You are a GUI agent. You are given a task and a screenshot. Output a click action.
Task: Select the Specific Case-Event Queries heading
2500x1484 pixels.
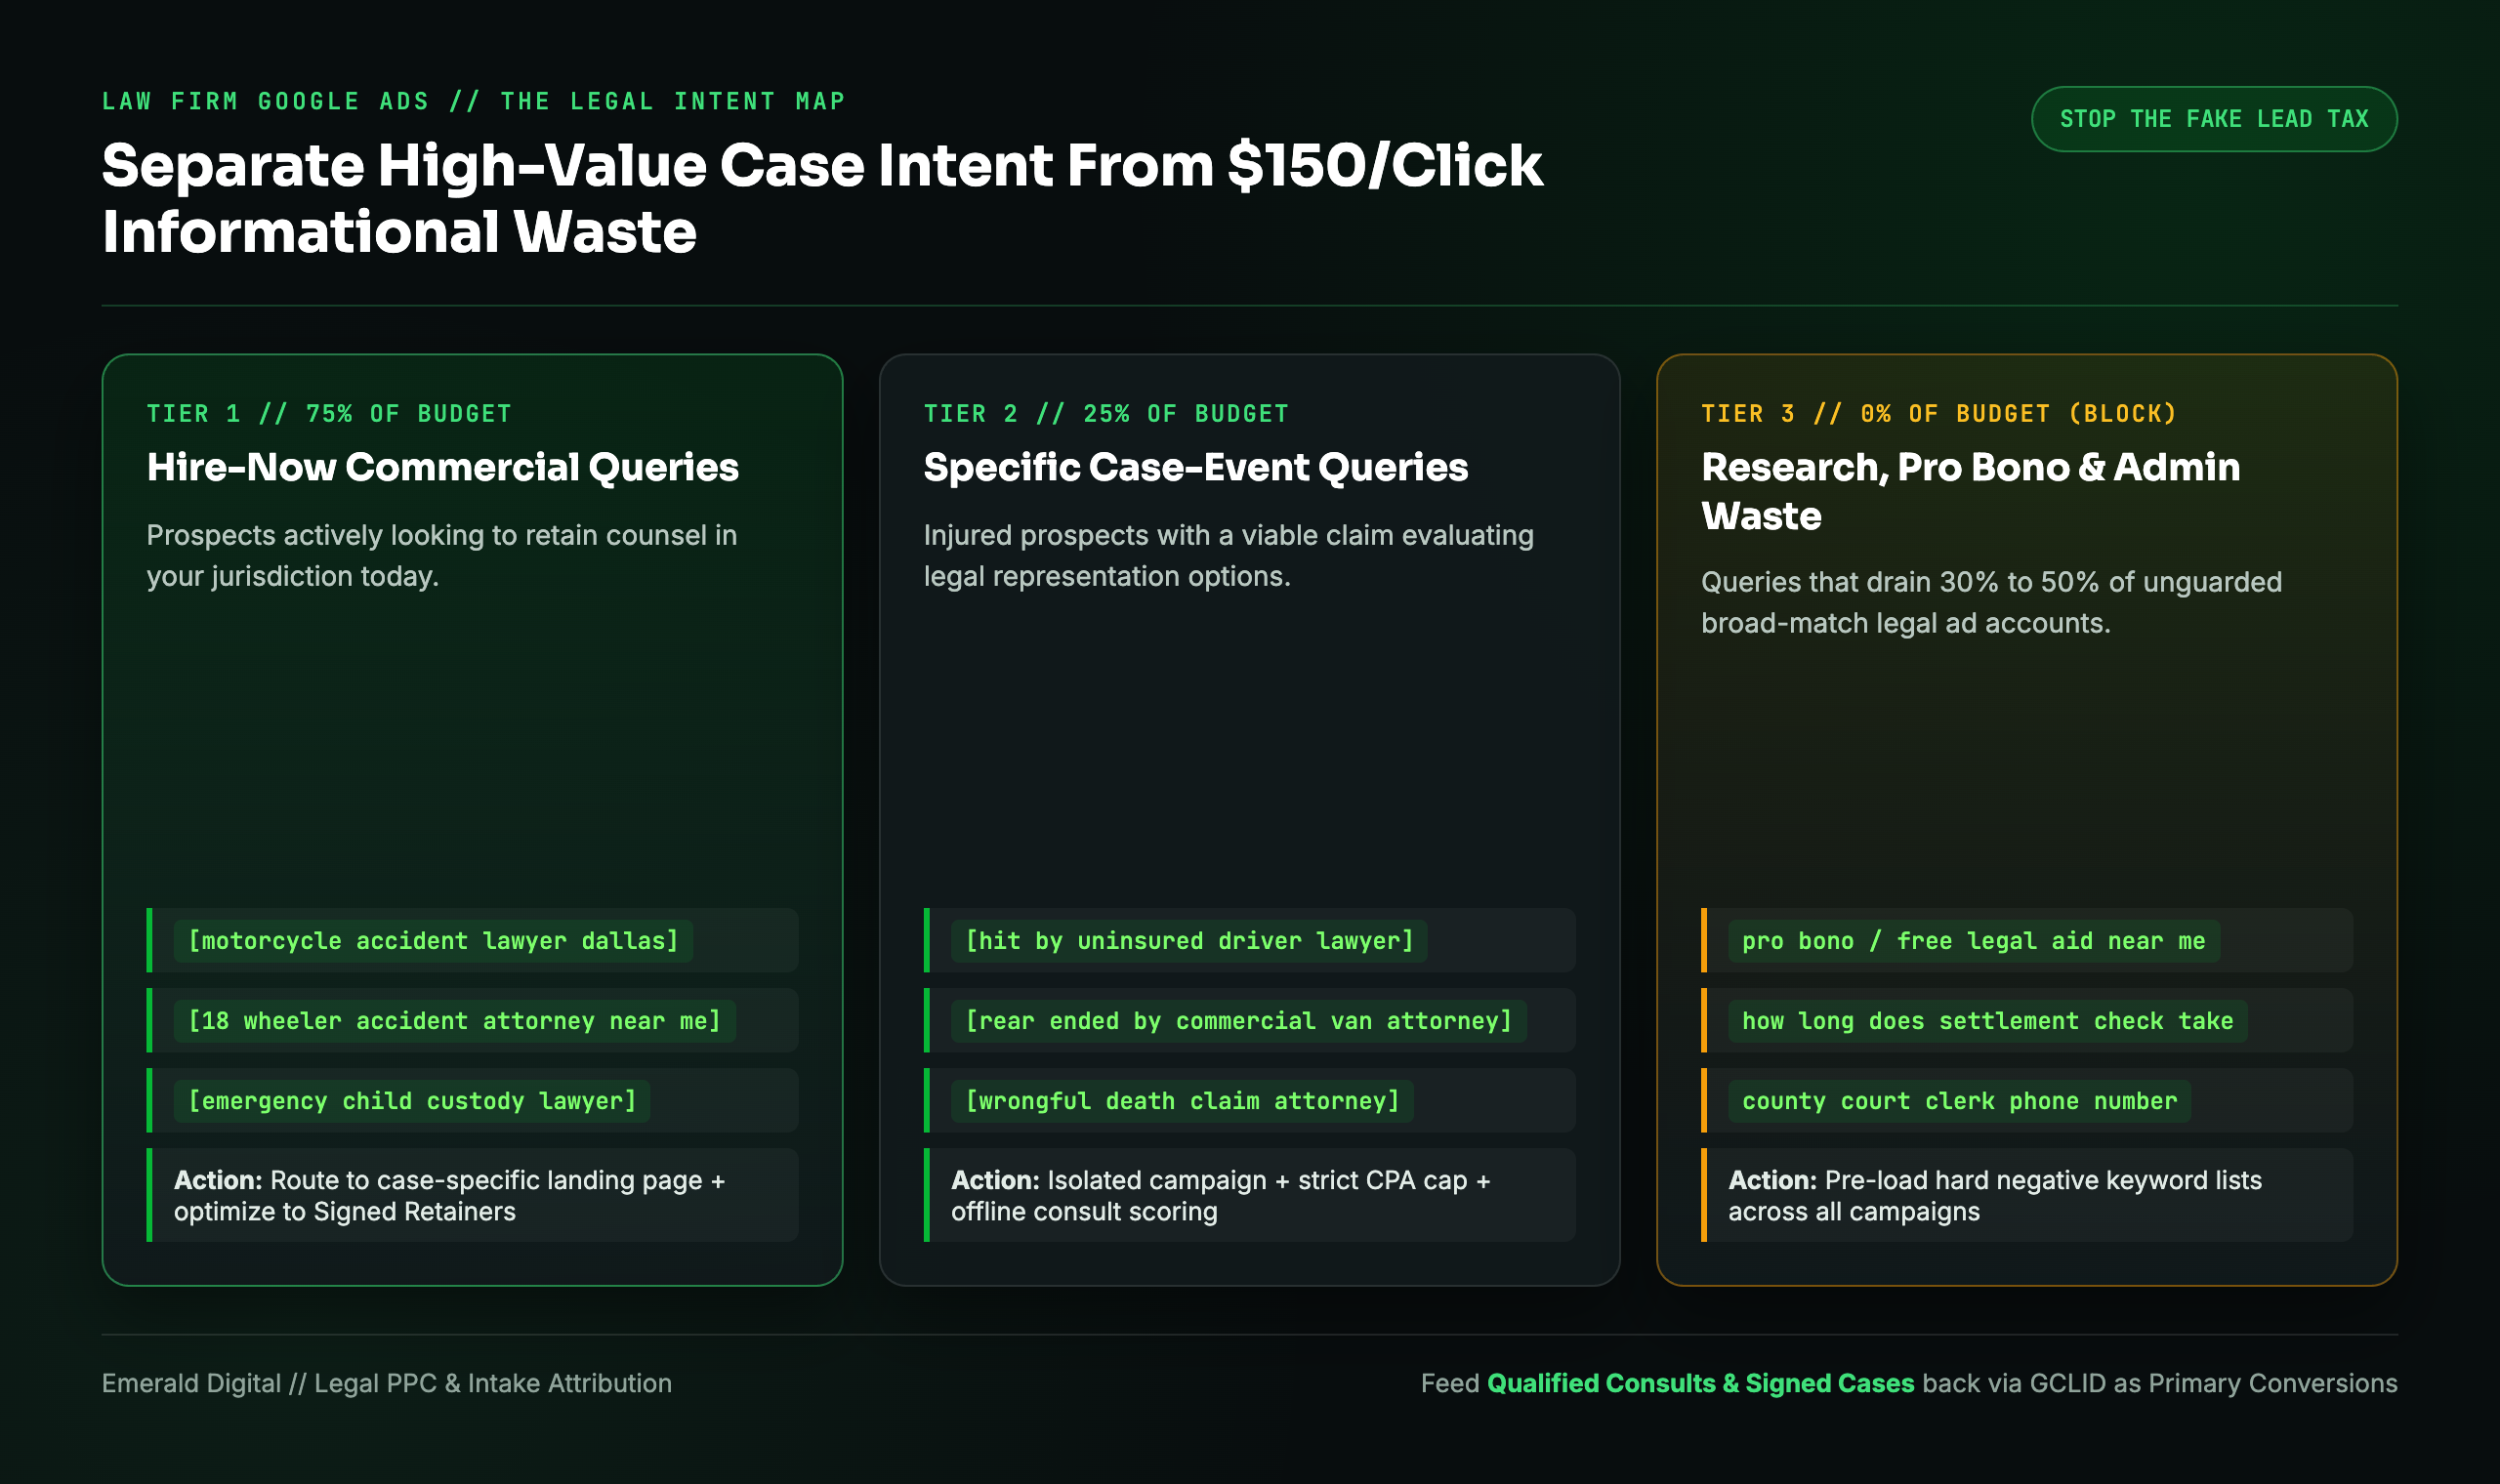tap(1196, 467)
